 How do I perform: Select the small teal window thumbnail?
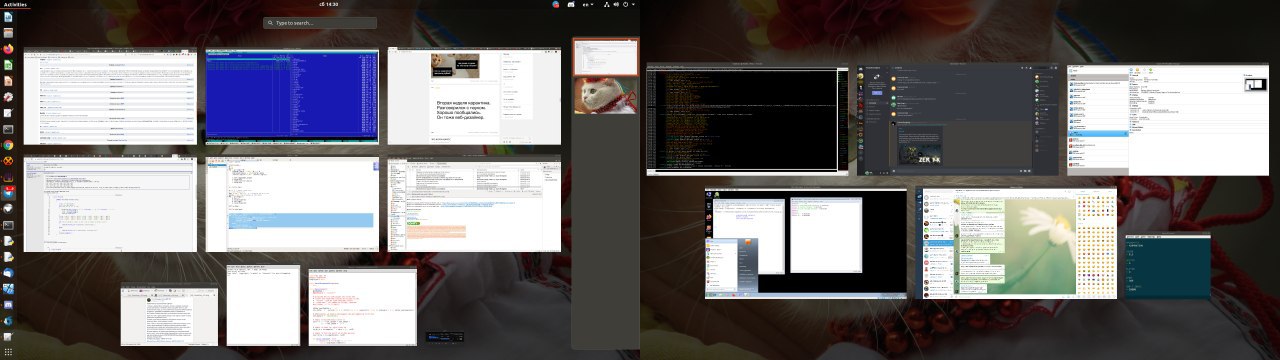pyautogui.click(x=1167, y=265)
